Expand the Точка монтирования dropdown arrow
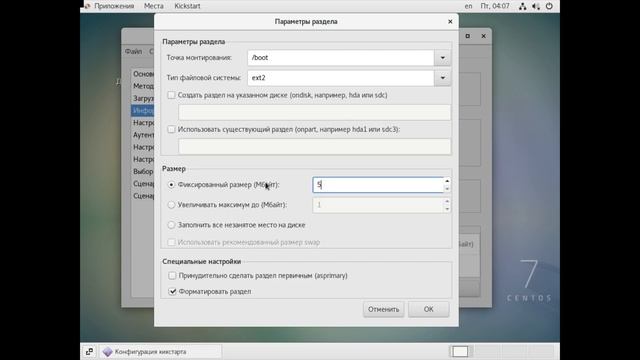640x360 pixels. point(442,58)
